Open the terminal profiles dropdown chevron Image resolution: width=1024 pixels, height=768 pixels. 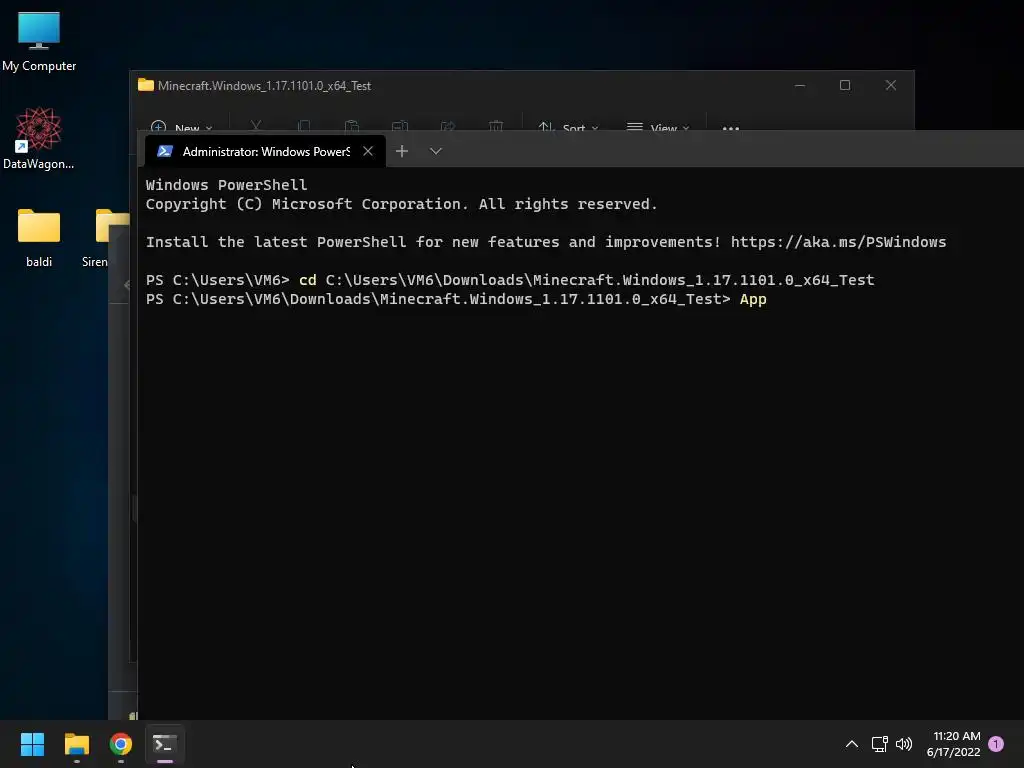click(x=436, y=152)
